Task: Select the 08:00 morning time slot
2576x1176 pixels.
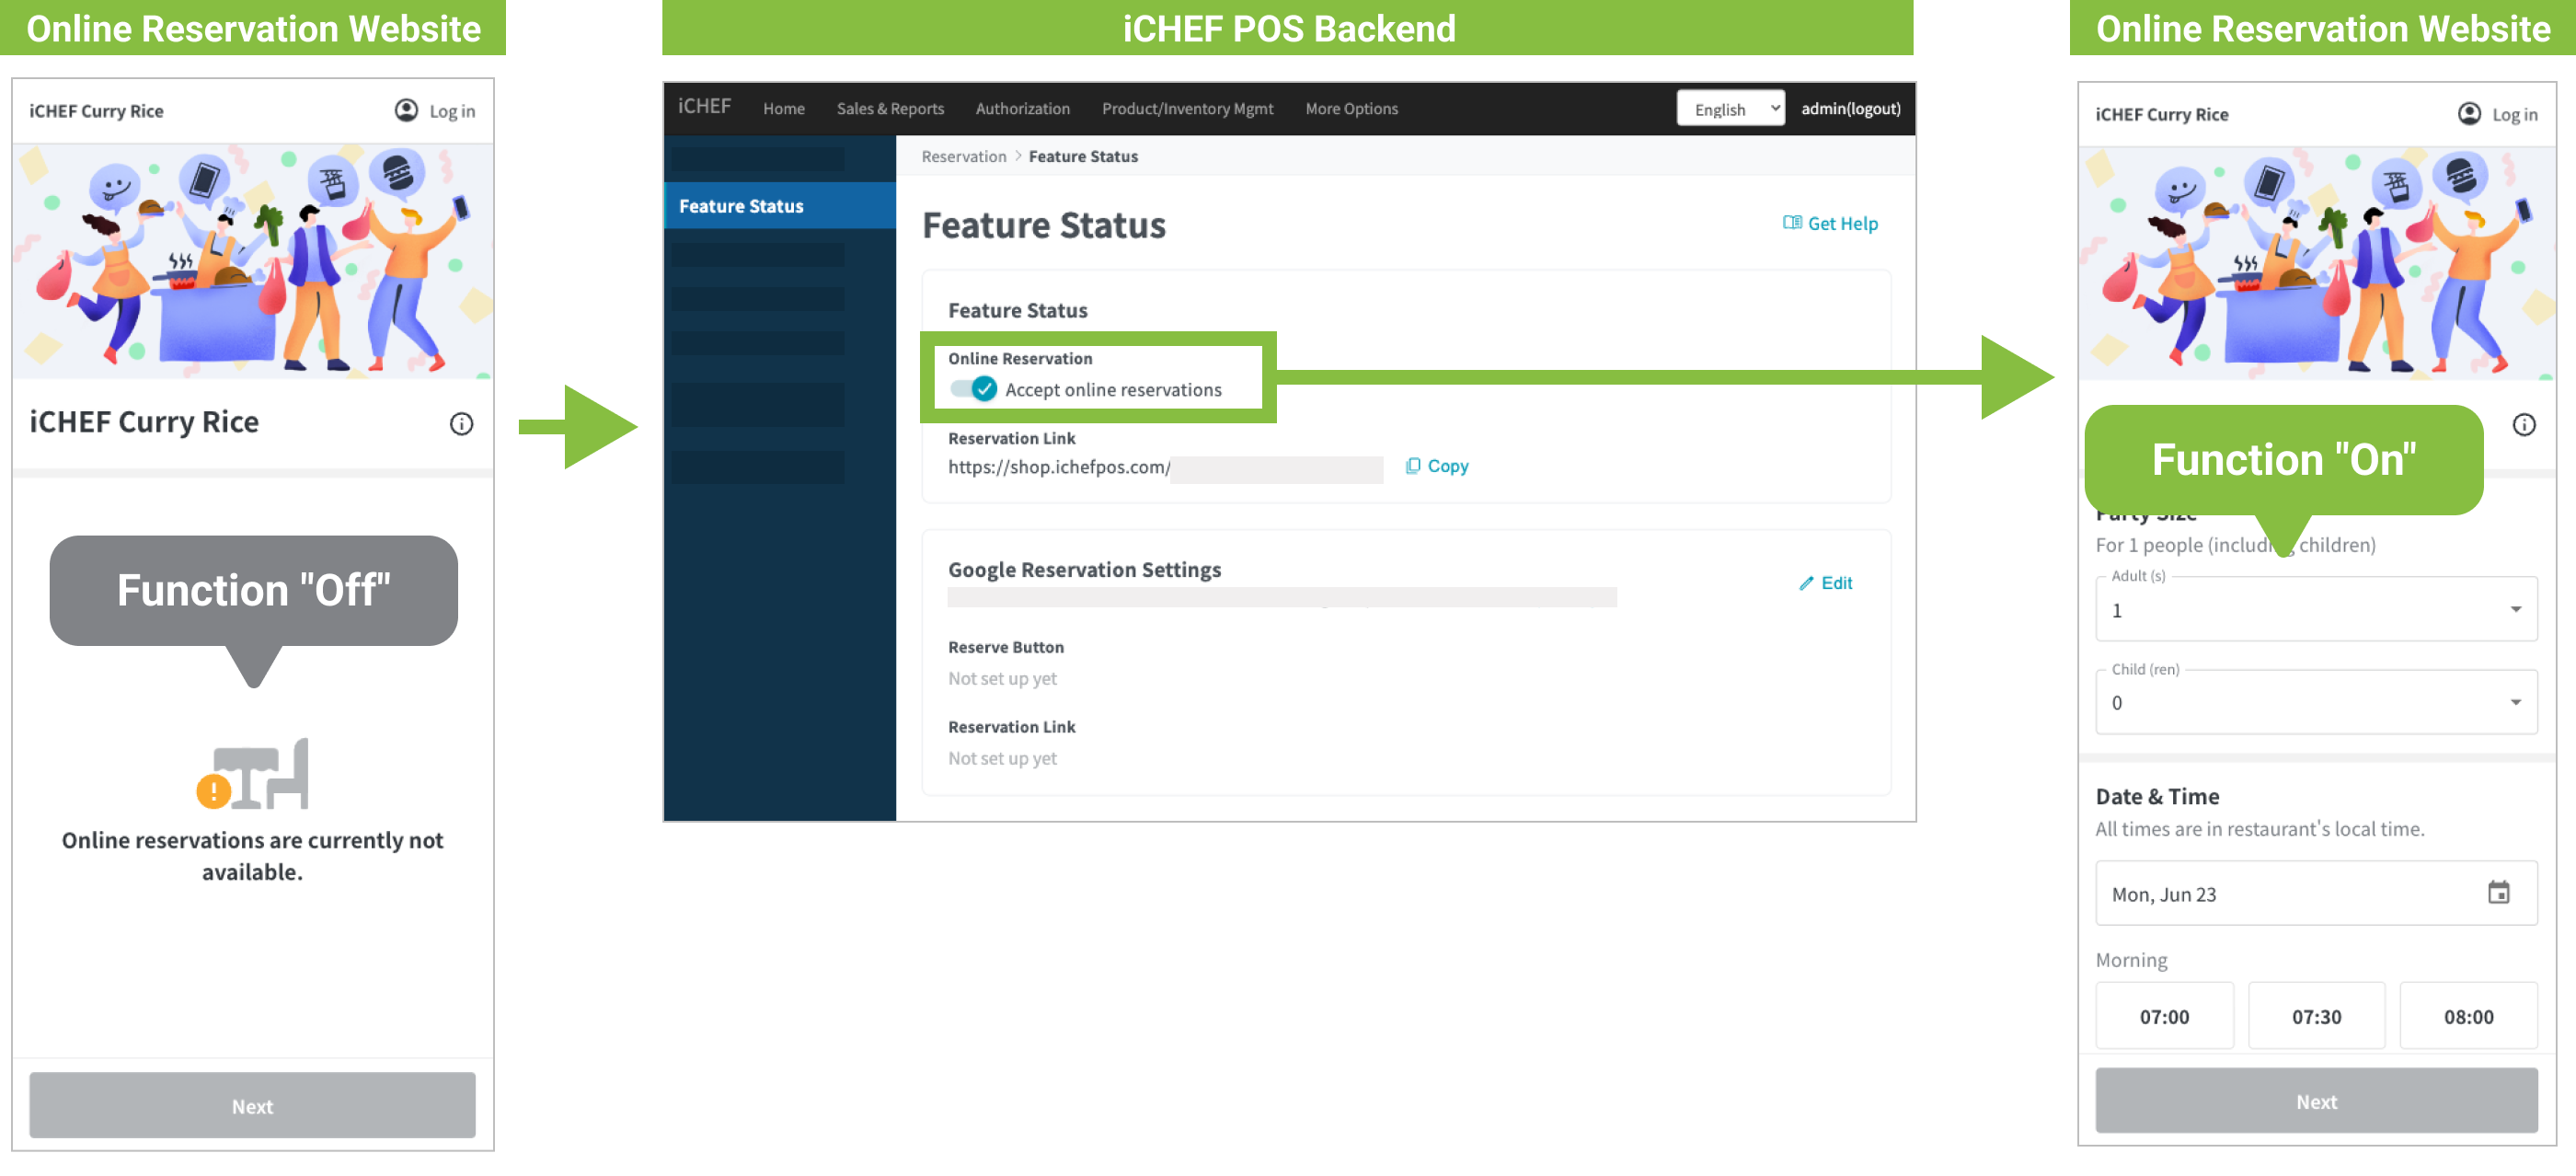Action: [2468, 1016]
